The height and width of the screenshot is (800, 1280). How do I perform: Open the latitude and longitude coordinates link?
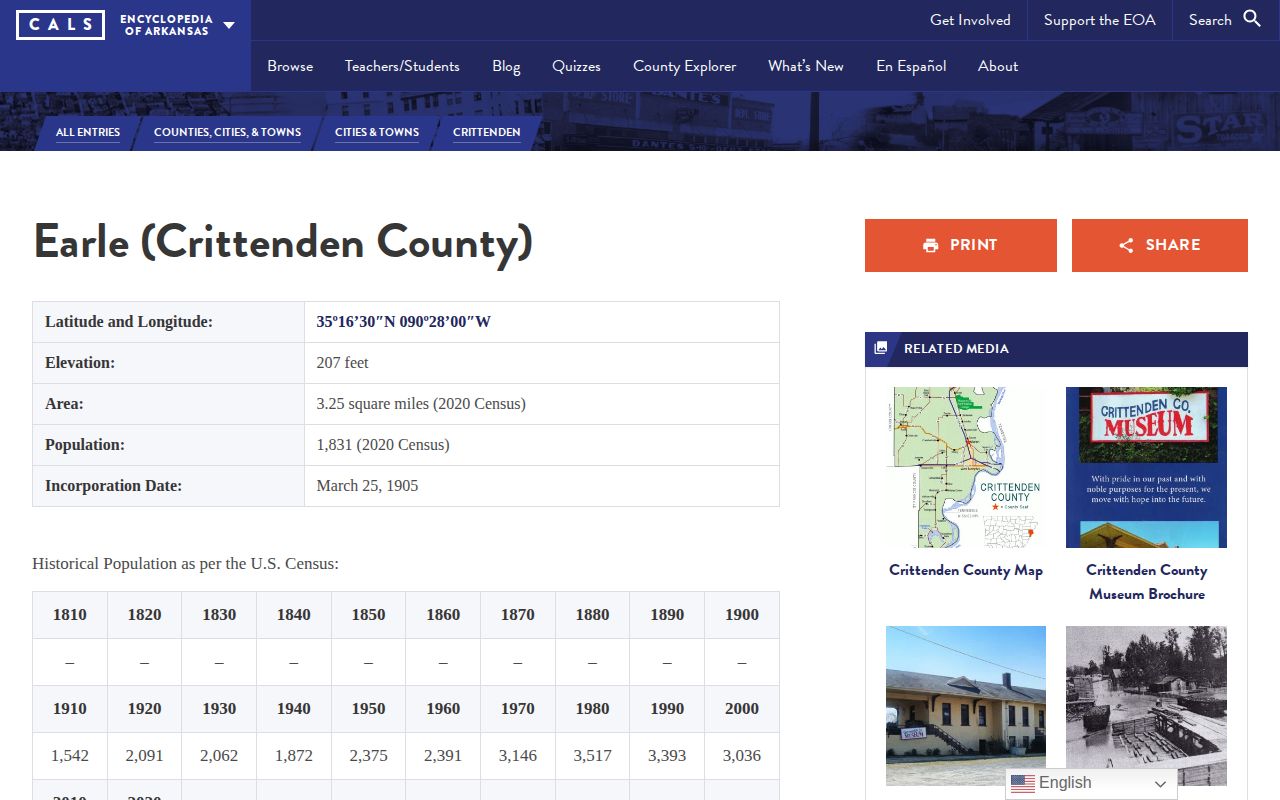404,322
